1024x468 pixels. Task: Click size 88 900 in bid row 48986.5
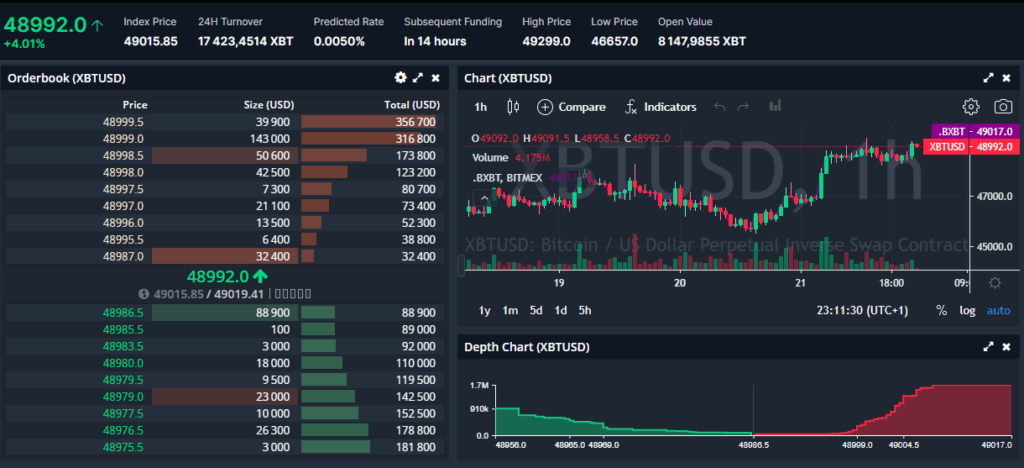272,313
